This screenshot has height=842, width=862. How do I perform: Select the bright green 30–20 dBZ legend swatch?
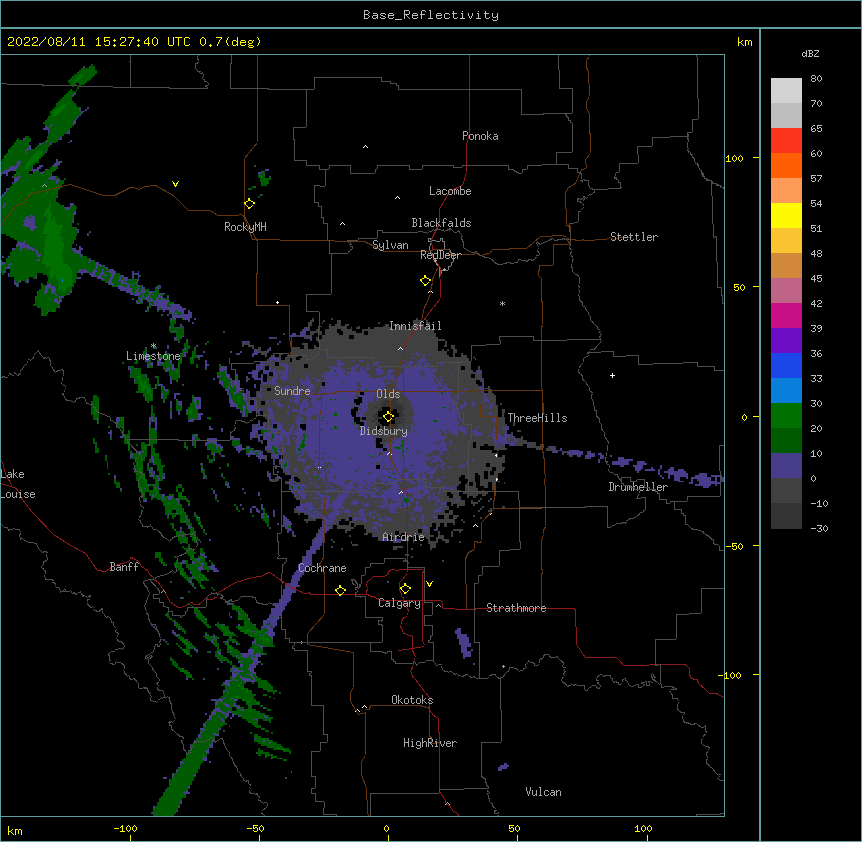[x=786, y=416]
